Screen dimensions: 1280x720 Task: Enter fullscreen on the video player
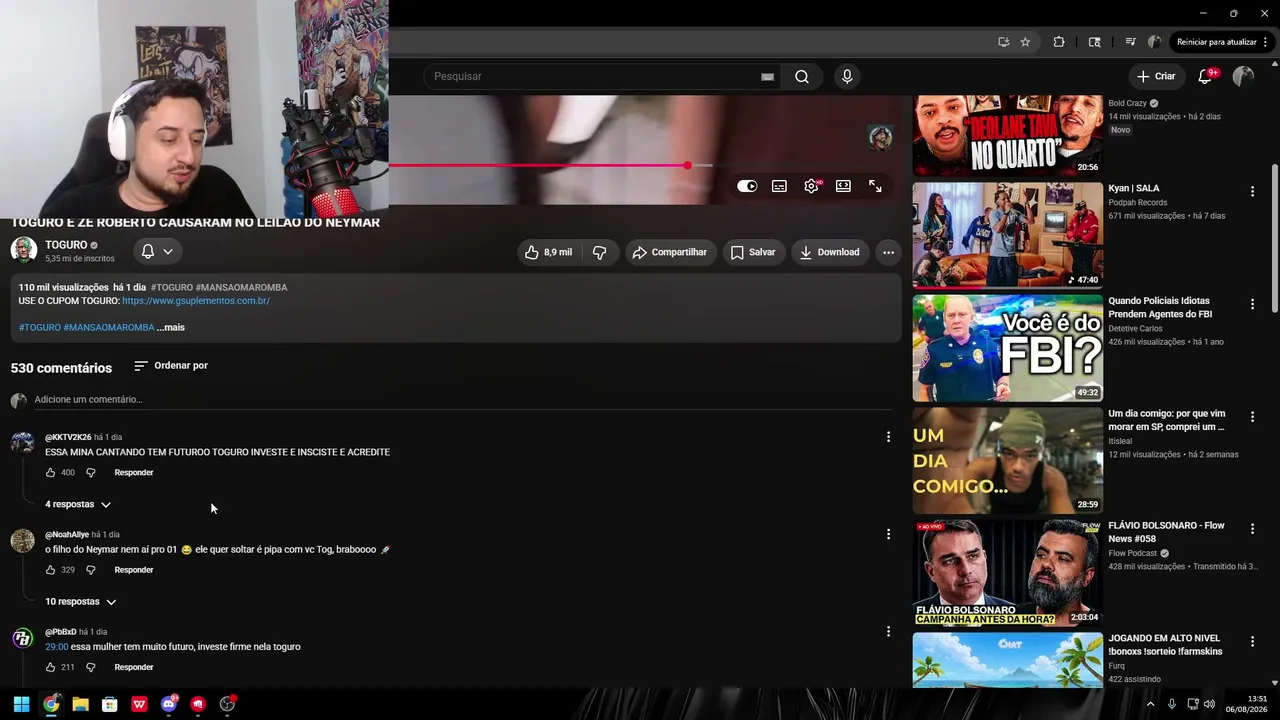(875, 186)
